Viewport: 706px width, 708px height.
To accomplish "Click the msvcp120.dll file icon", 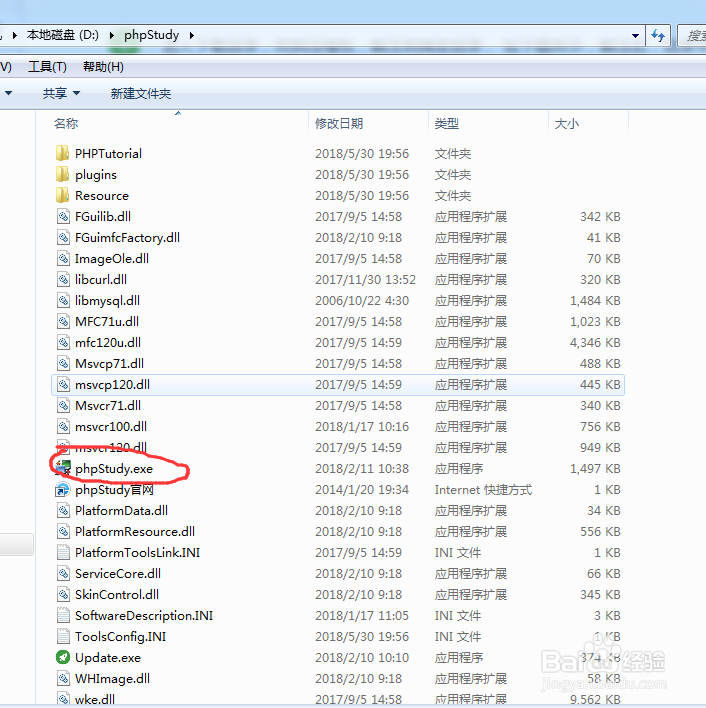I will (63, 384).
